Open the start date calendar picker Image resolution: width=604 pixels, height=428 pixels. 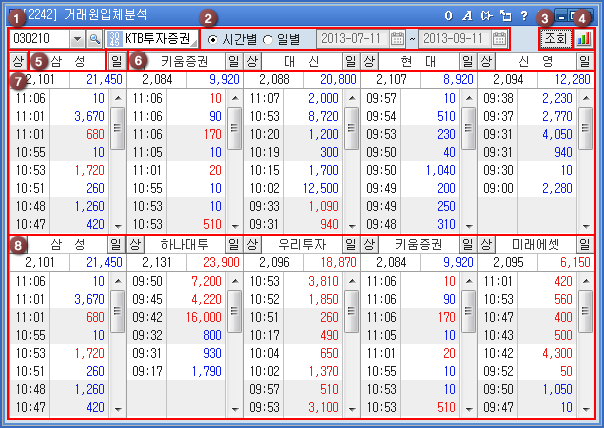pos(397,39)
